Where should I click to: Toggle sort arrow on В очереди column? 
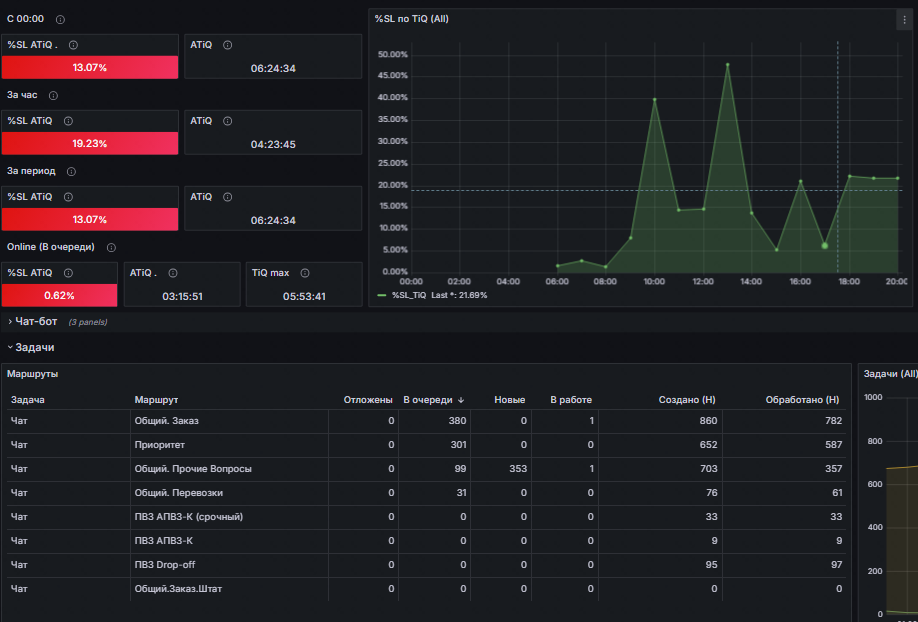pos(461,400)
